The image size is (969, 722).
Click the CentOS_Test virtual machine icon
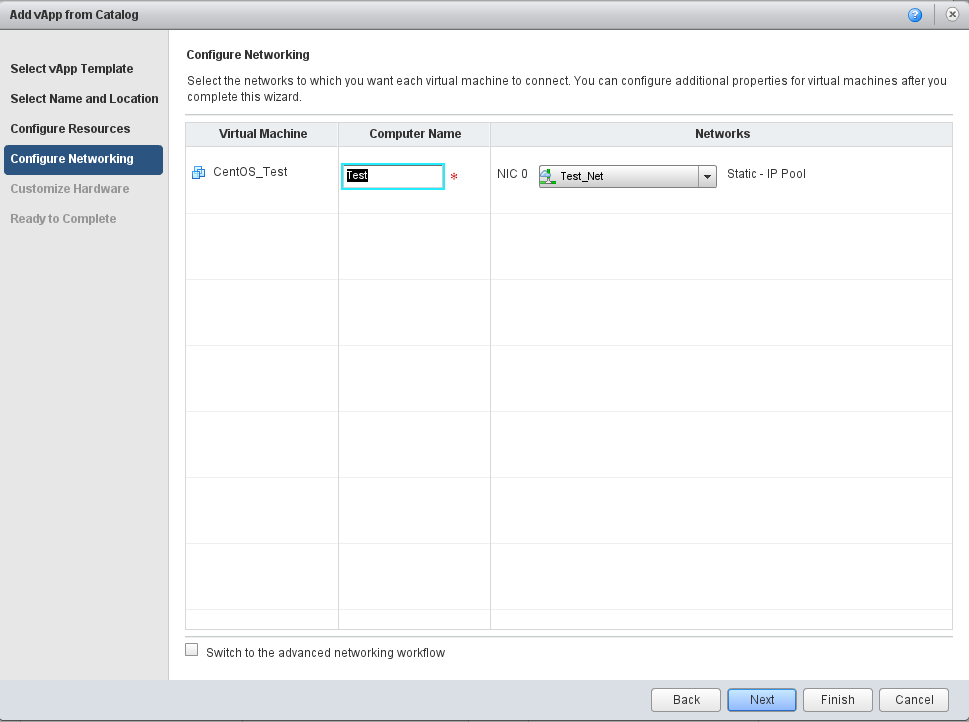click(198, 172)
